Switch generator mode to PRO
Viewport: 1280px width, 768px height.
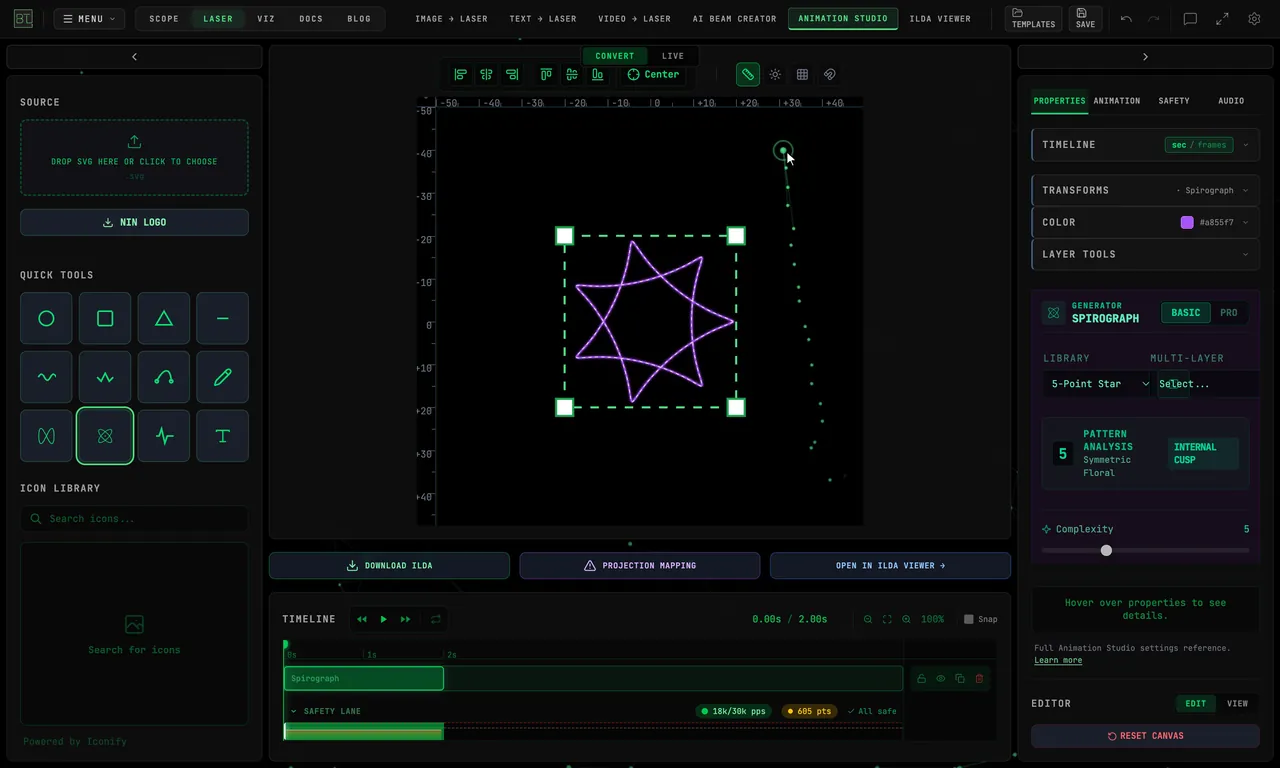[x=1229, y=313]
